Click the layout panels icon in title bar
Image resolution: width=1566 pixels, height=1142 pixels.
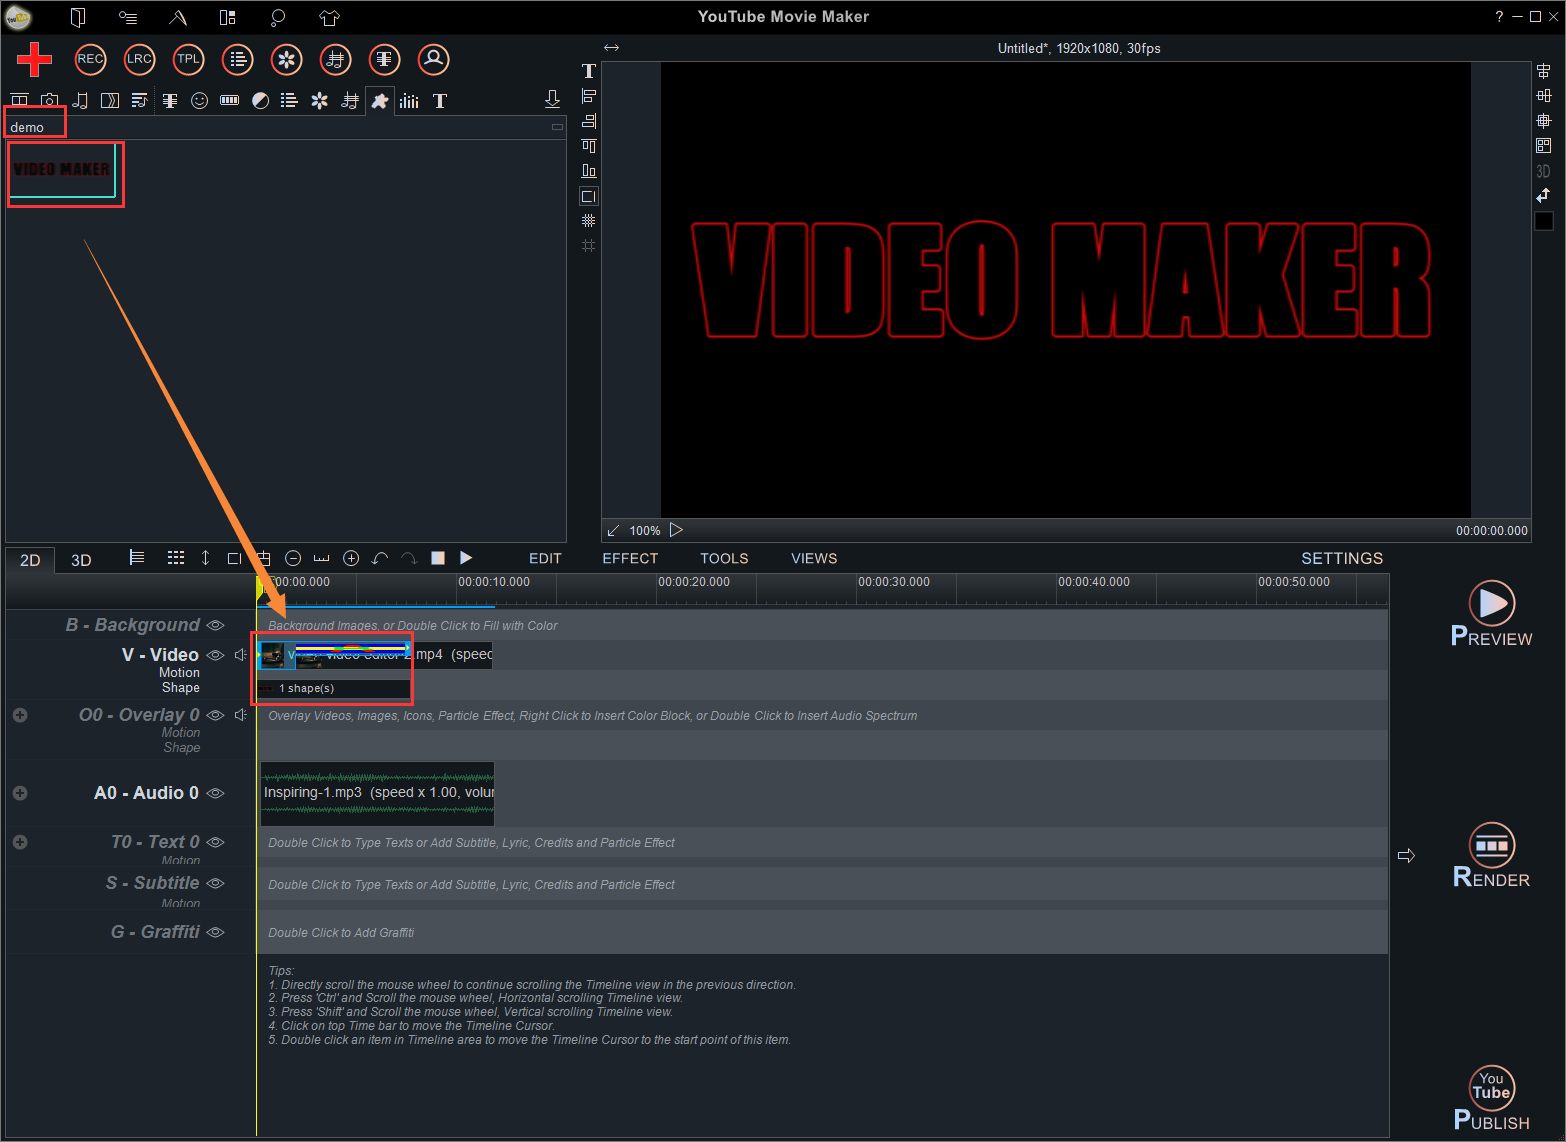tap(228, 17)
